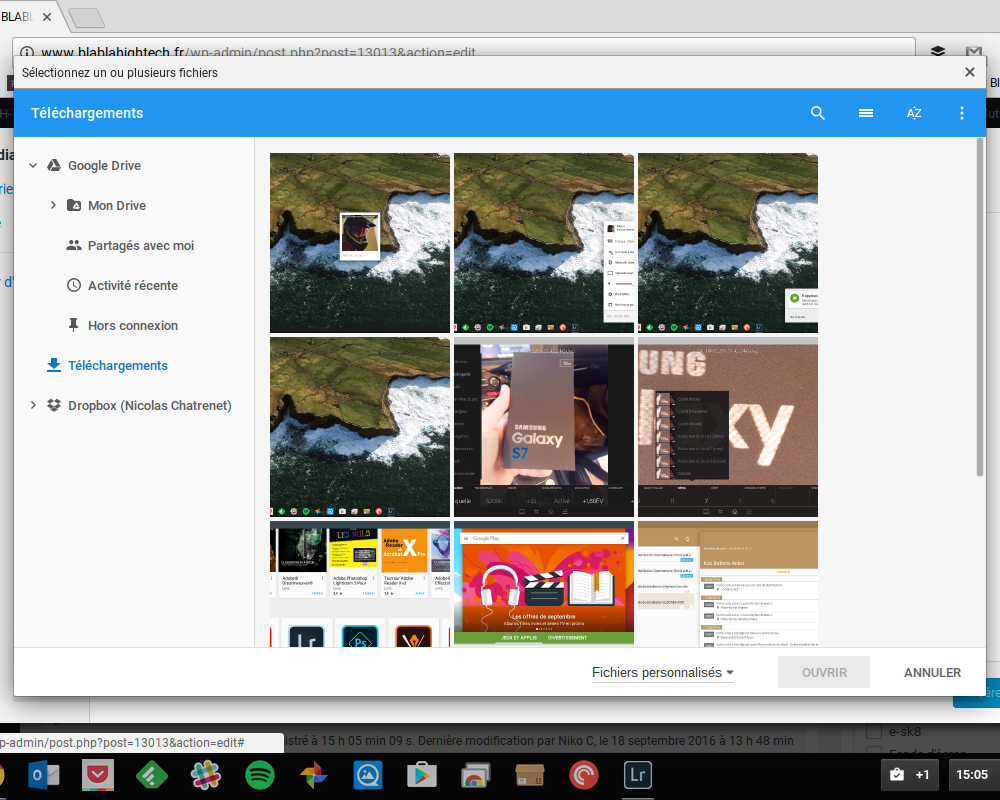Select the Google Play offers thumbnail
The height and width of the screenshot is (800, 1000).
click(x=544, y=584)
